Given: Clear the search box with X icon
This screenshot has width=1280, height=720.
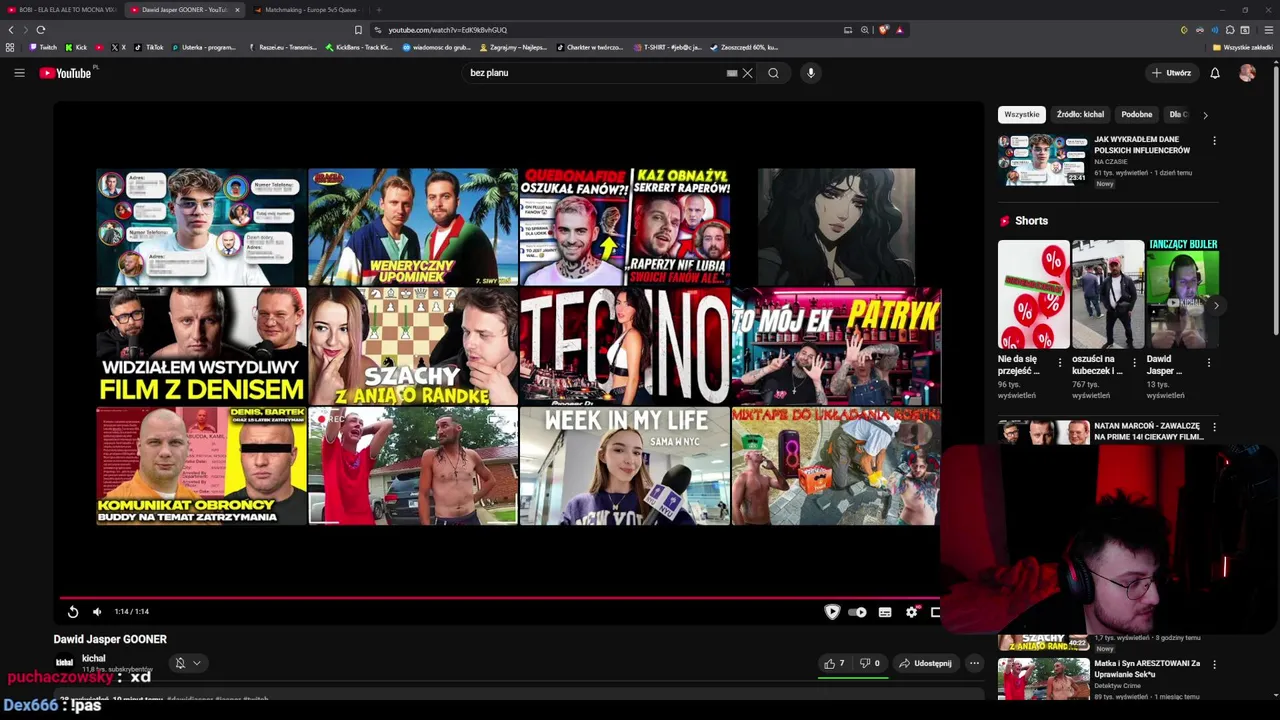Looking at the screenshot, I should [x=747, y=73].
